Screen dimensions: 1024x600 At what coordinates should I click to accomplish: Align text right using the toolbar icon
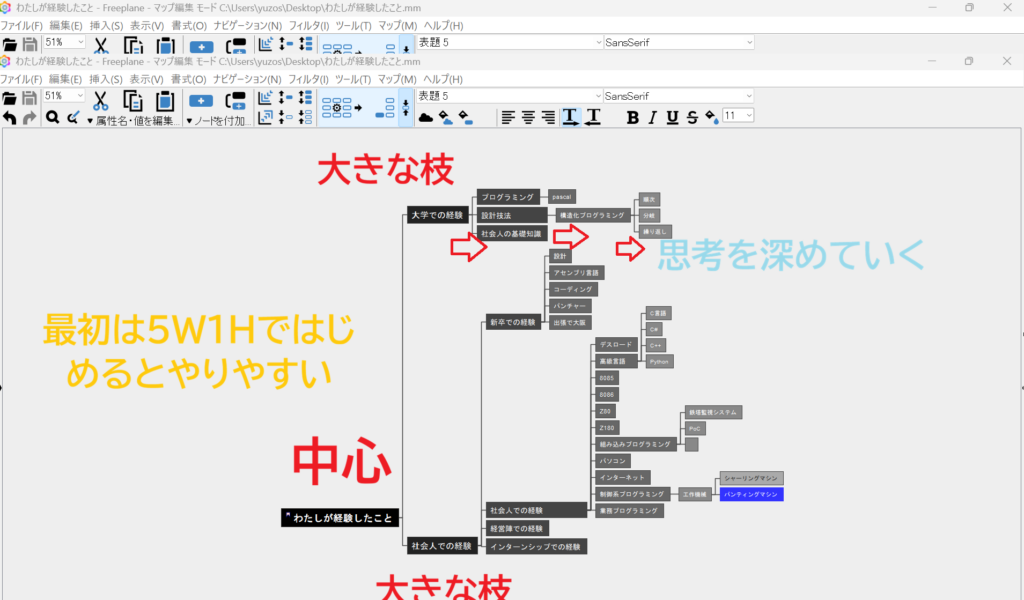click(548, 117)
